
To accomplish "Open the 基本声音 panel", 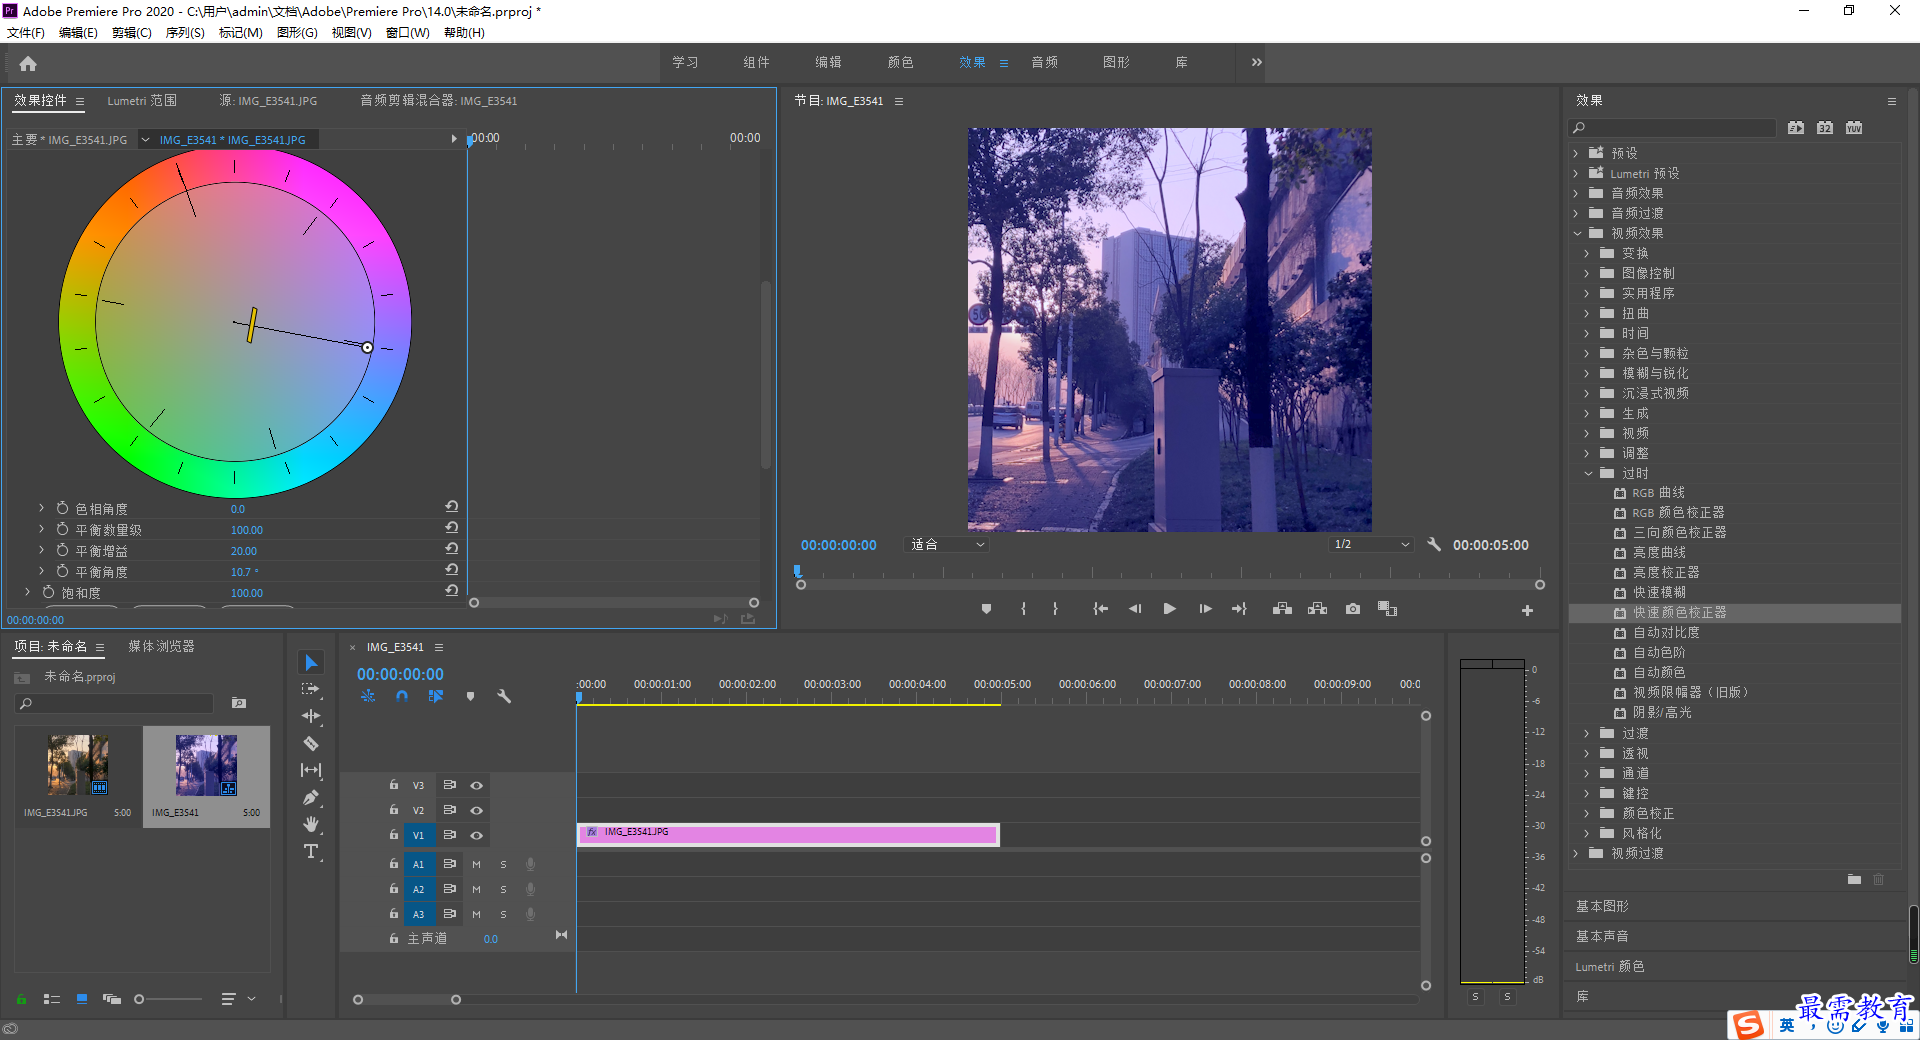I will 1602,936.
